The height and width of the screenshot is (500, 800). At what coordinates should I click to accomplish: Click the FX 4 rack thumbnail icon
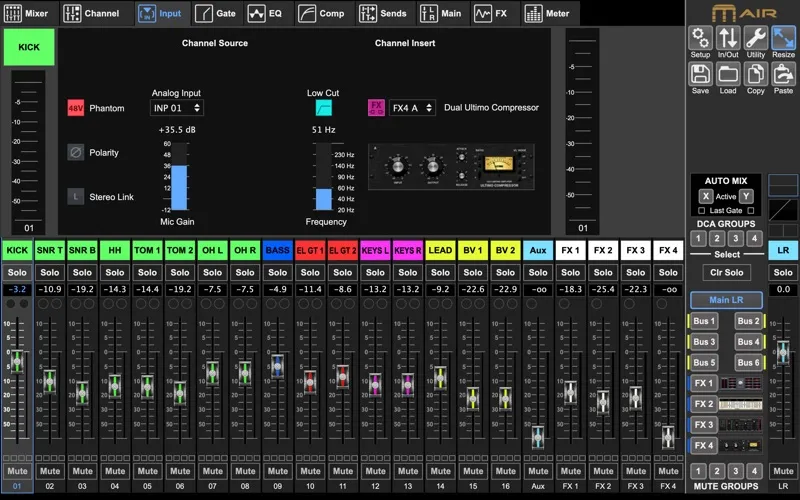[740, 445]
